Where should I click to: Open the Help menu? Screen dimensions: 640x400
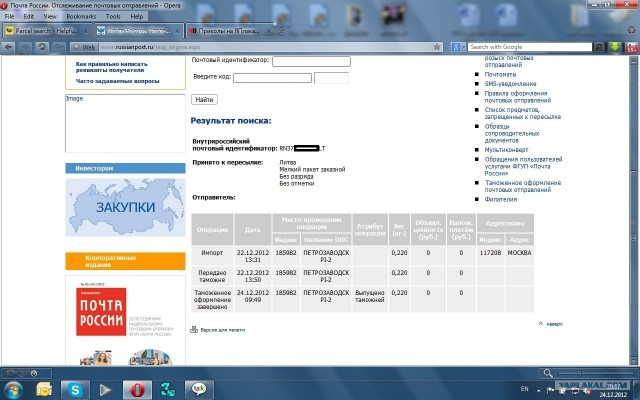tap(137, 16)
